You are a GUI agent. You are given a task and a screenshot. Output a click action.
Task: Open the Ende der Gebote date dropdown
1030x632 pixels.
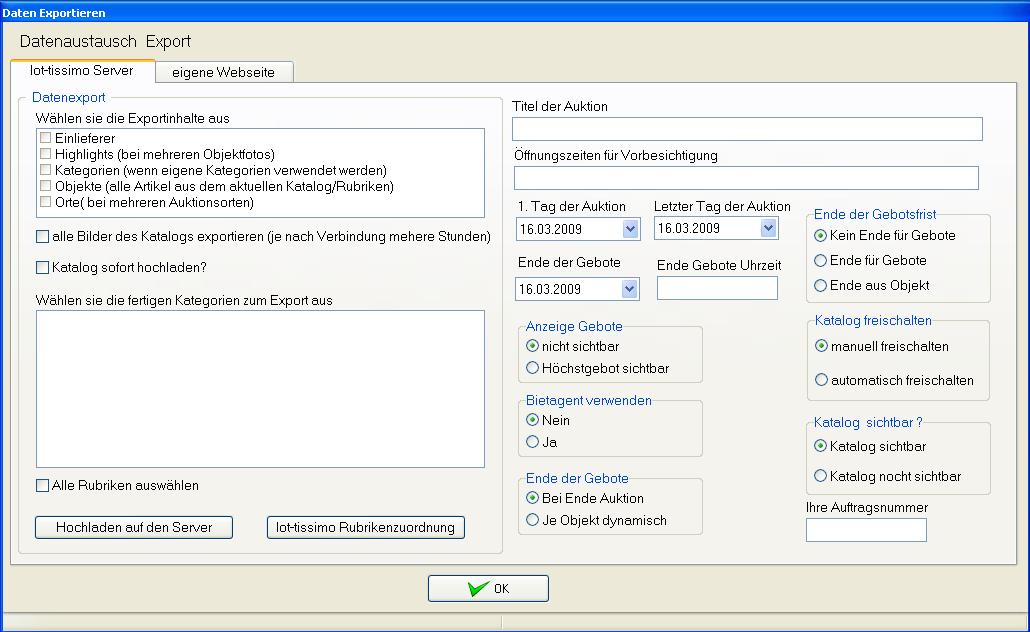coord(630,289)
